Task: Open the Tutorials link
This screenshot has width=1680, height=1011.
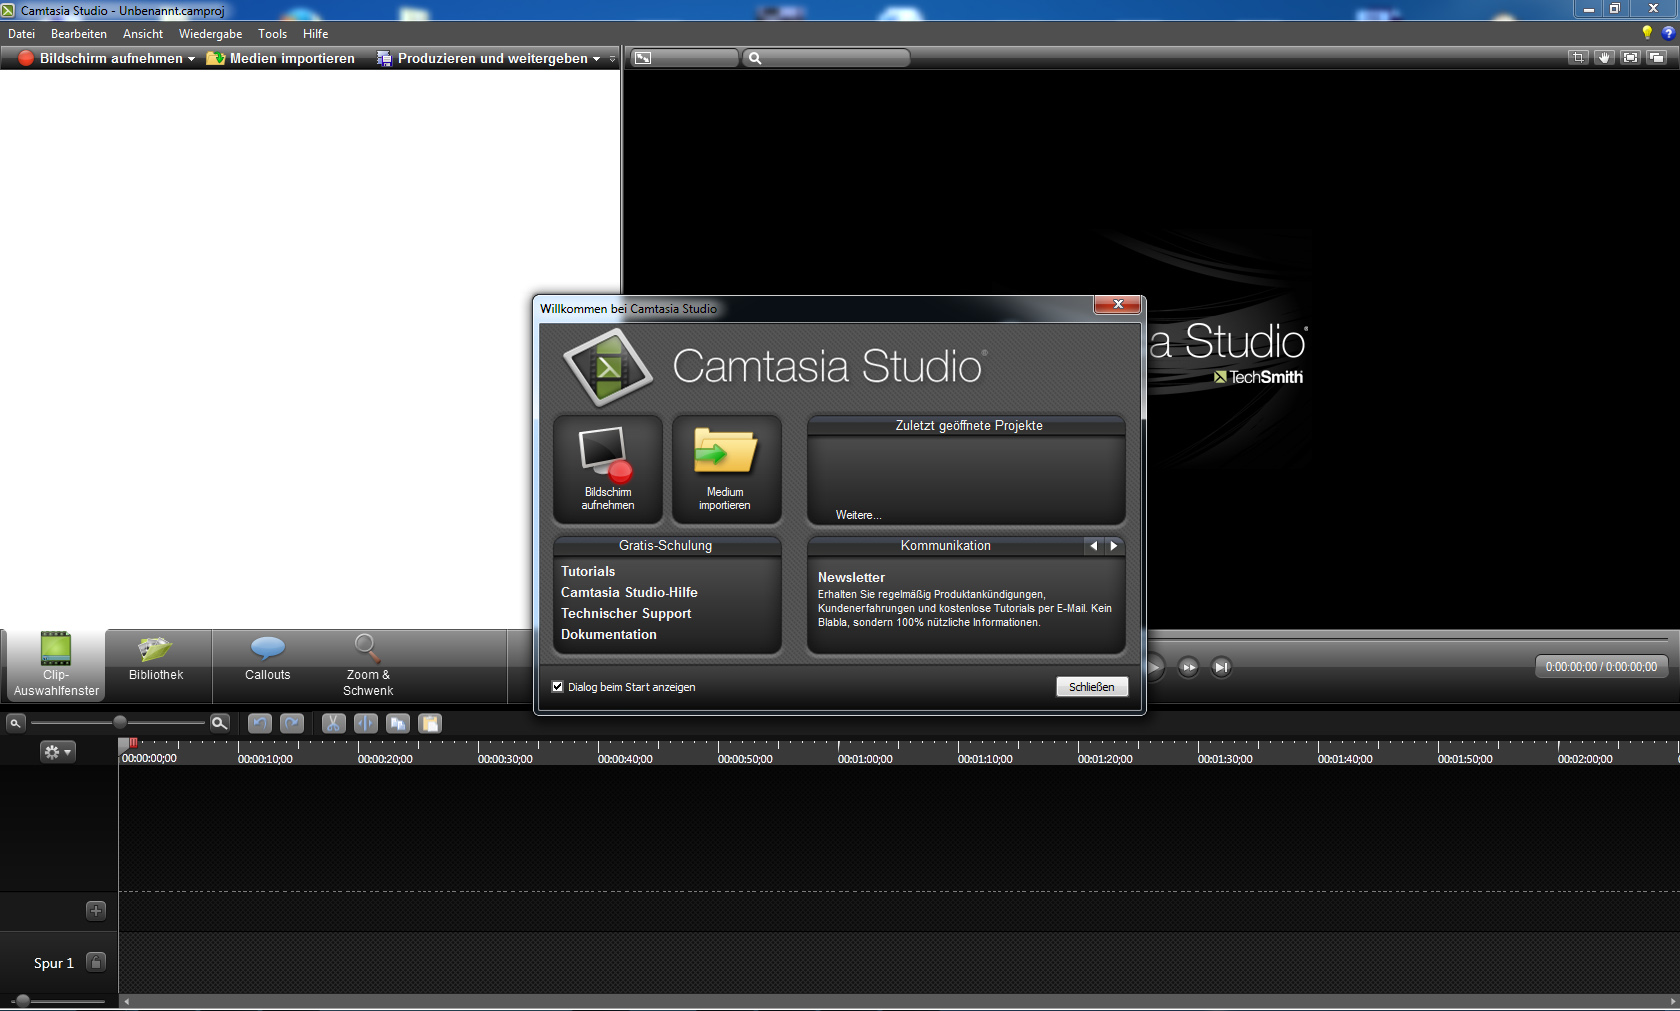Action: 588,572
